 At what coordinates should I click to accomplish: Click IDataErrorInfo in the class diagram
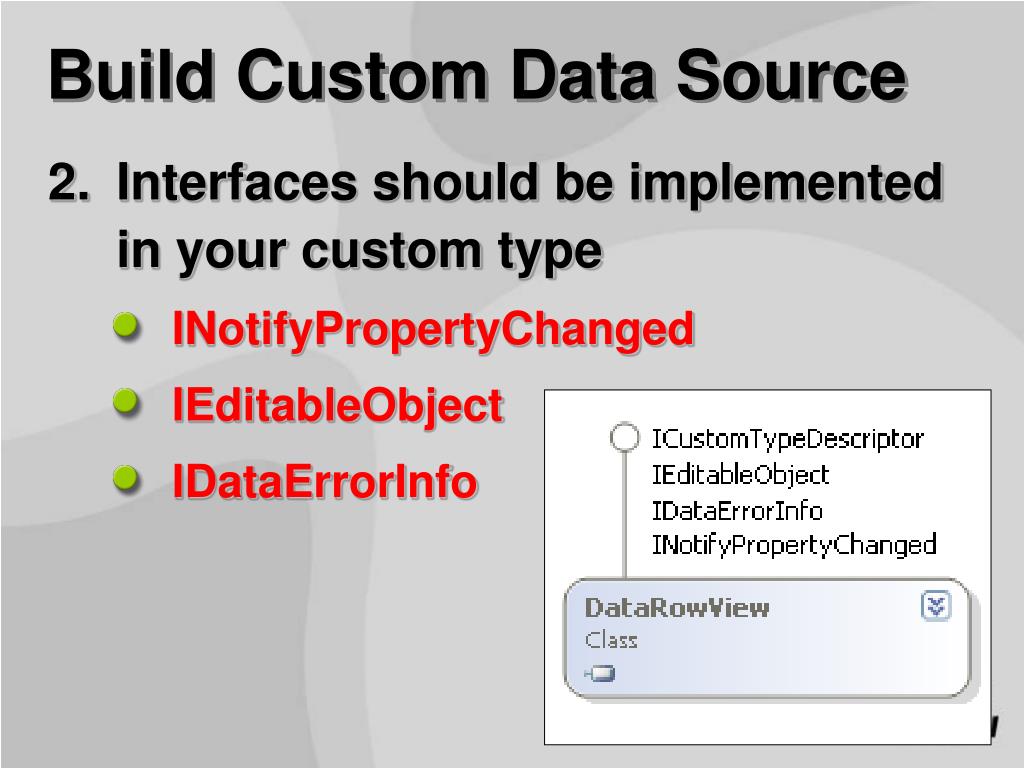click(737, 510)
